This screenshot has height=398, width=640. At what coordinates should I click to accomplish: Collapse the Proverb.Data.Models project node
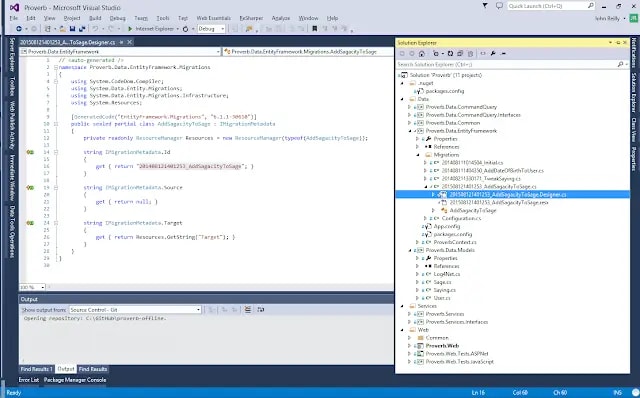(x=410, y=250)
